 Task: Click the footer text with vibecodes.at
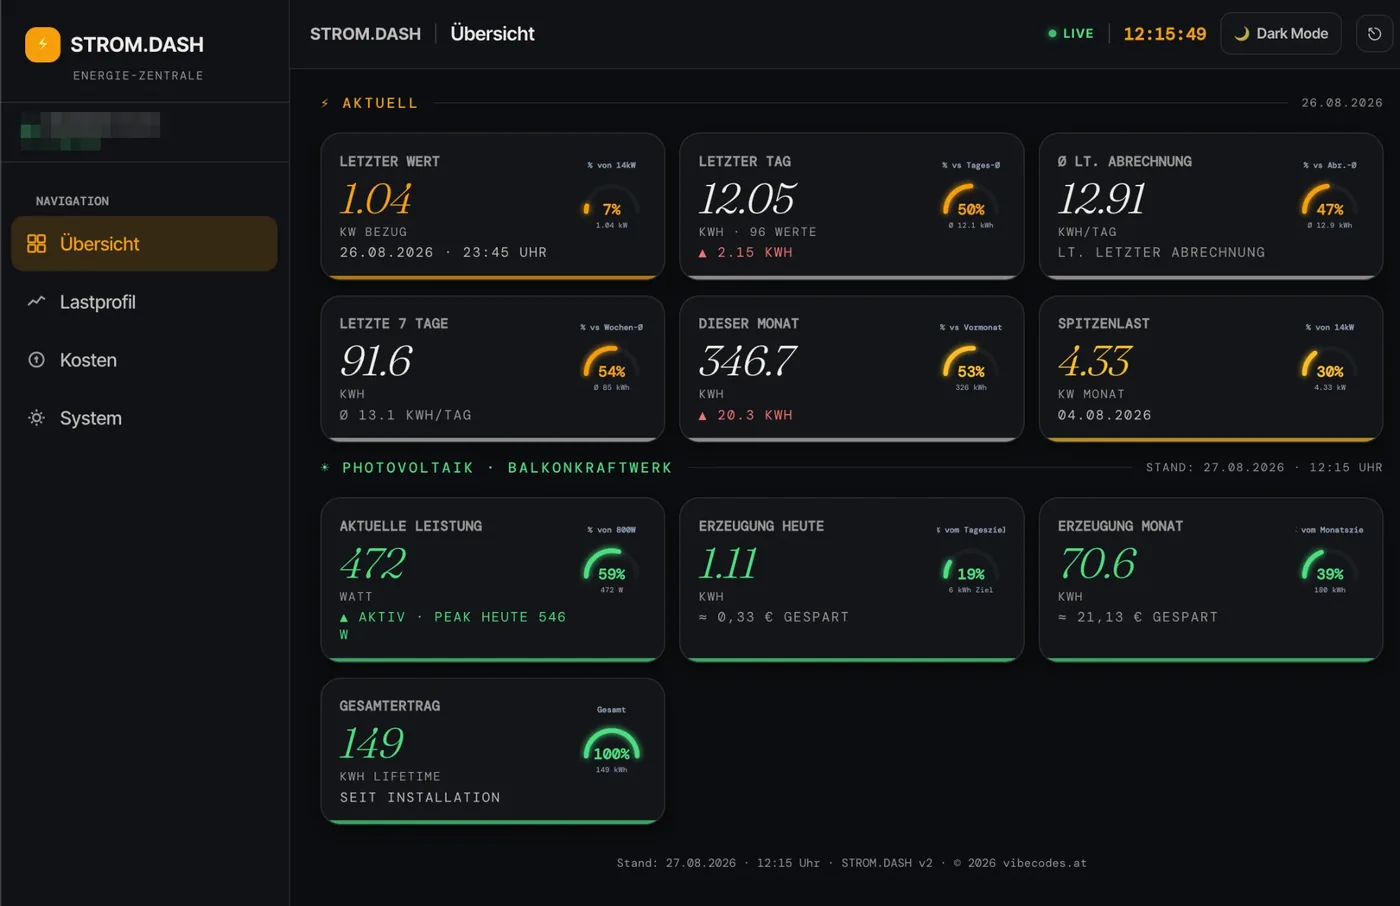coord(852,863)
